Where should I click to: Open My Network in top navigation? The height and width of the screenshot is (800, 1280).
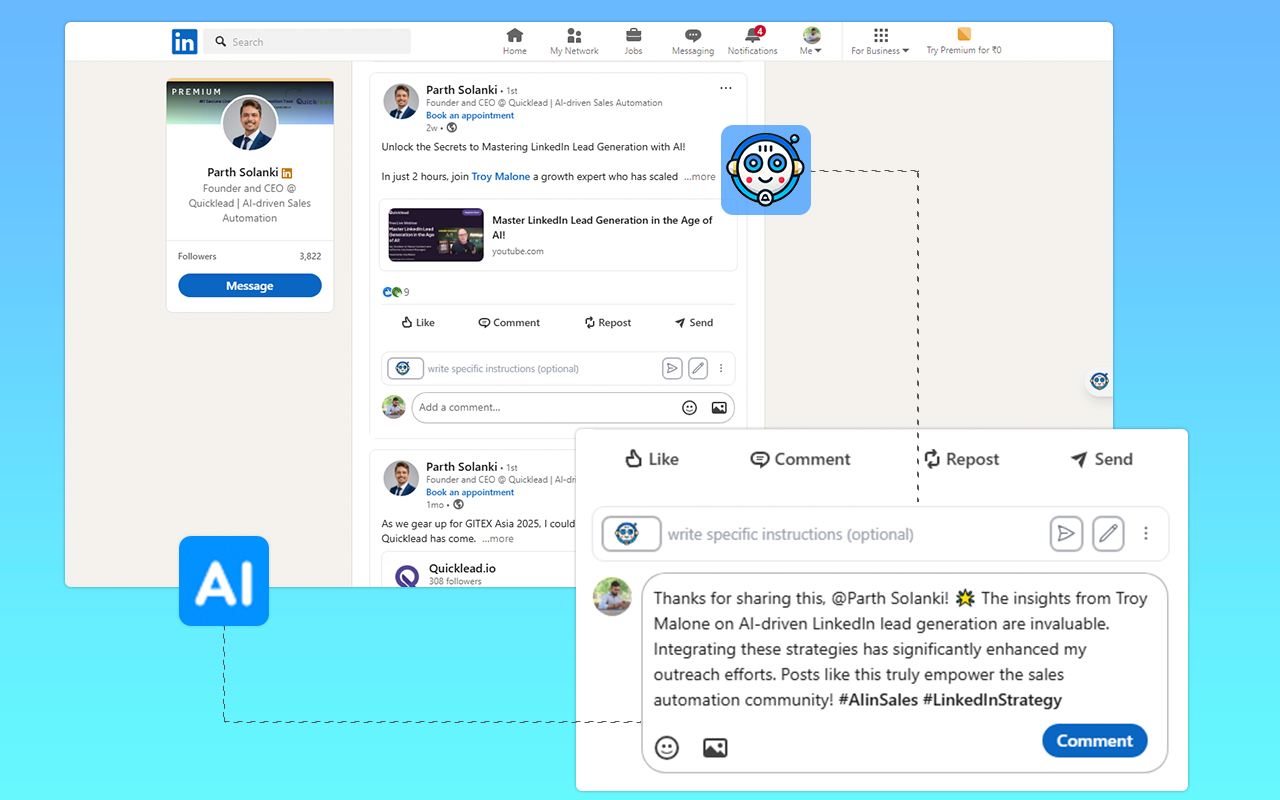[574, 42]
